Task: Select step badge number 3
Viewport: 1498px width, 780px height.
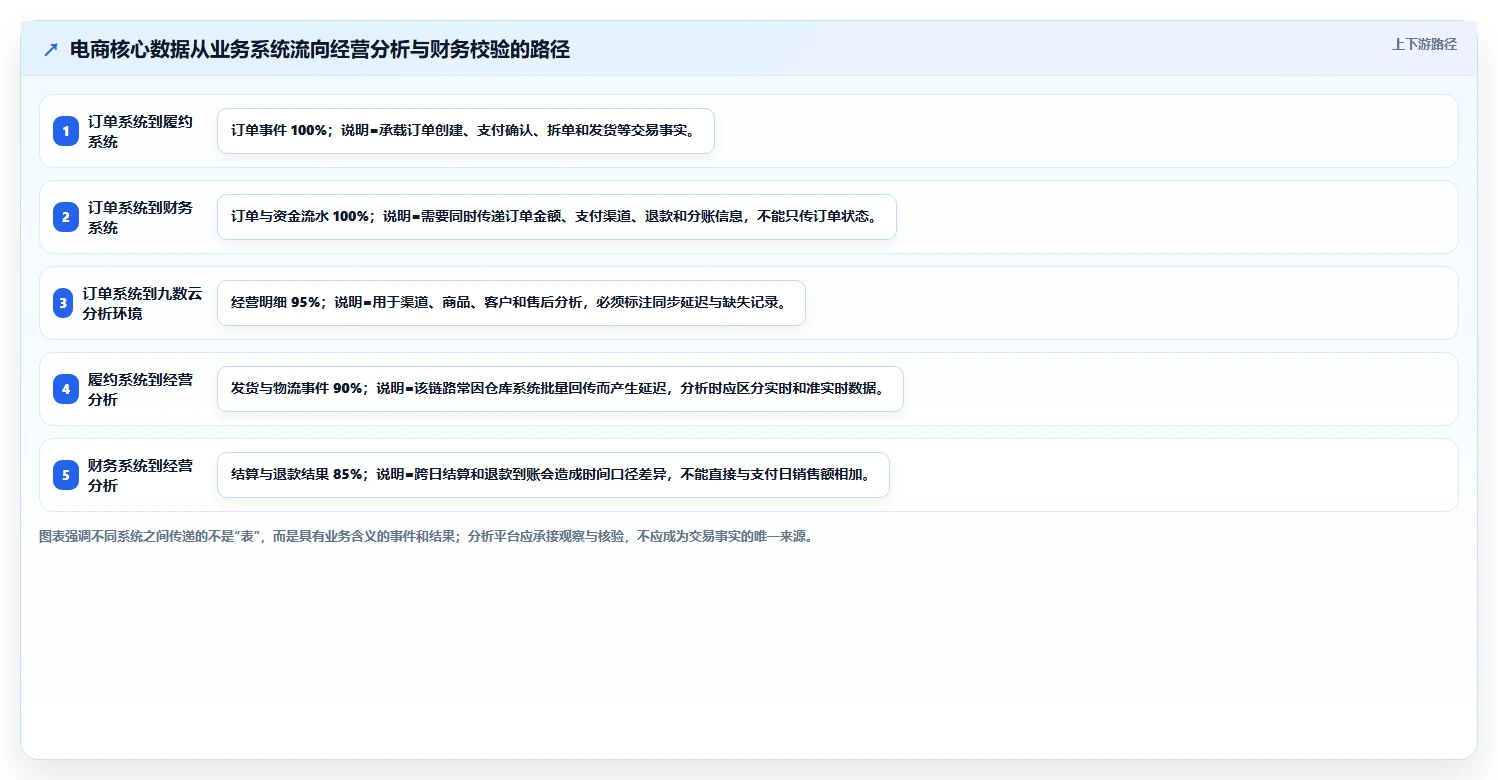Action: tap(63, 303)
